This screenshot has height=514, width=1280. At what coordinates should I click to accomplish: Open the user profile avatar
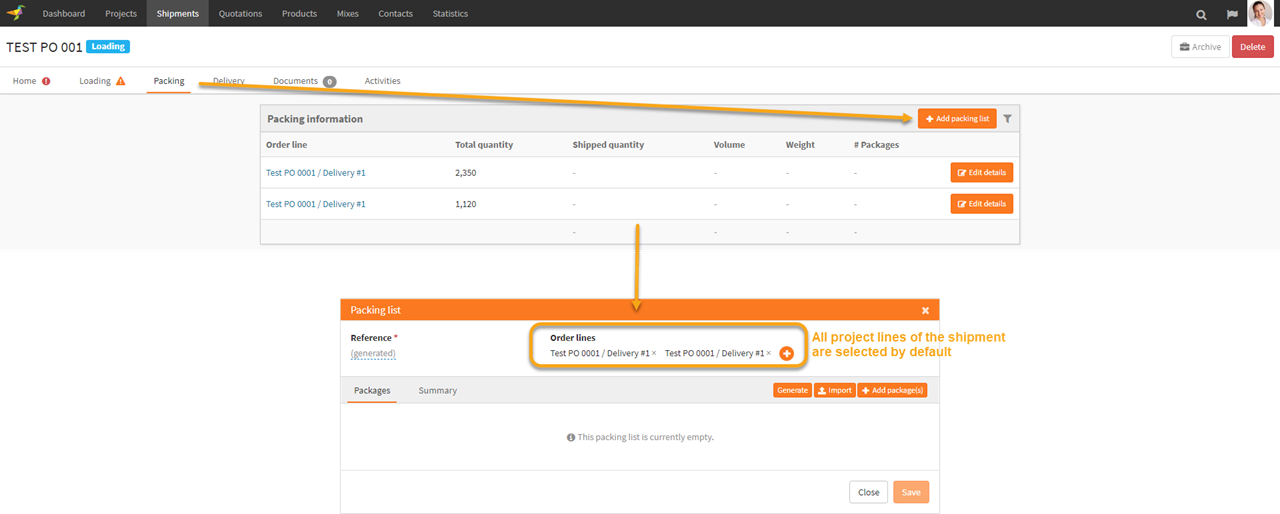[1260, 13]
